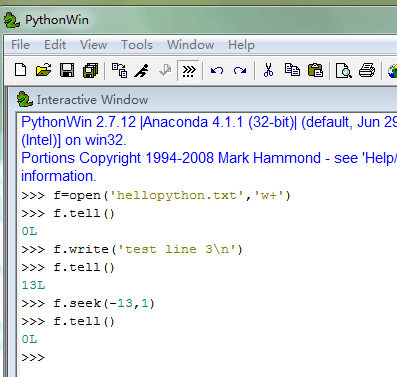Click the 13L output value
397x377 pixels.
point(33,285)
